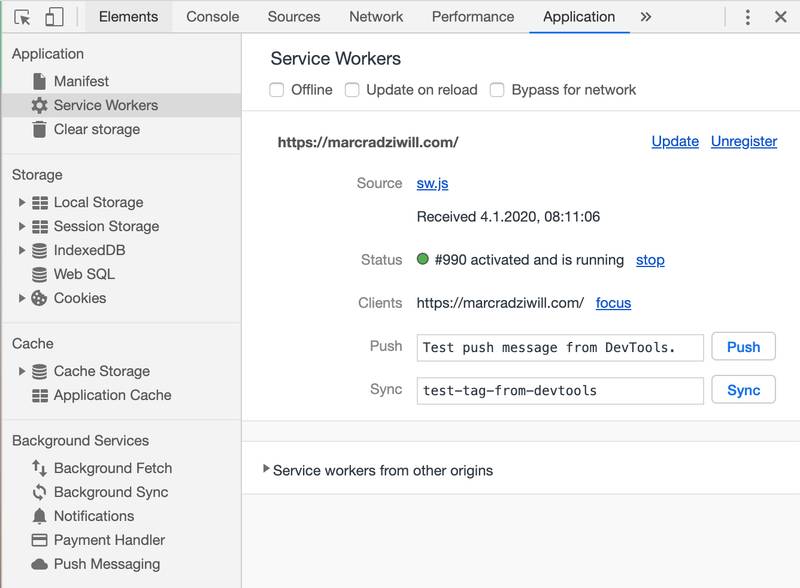The height and width of the screenshot is (588, 800).
Task: Expand Service workers from other origins
Action: click(x=266, y=469)
